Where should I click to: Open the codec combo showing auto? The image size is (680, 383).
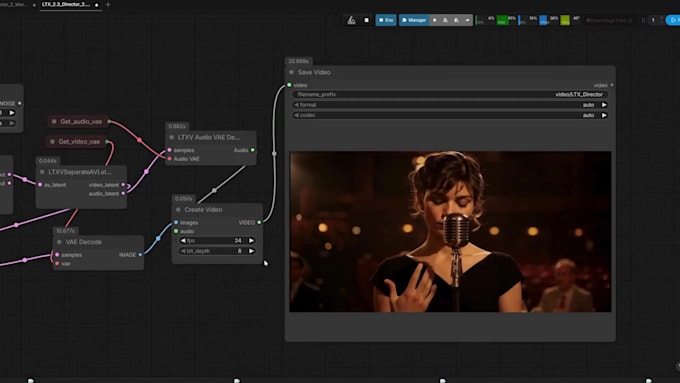click(x=450, y=115)
